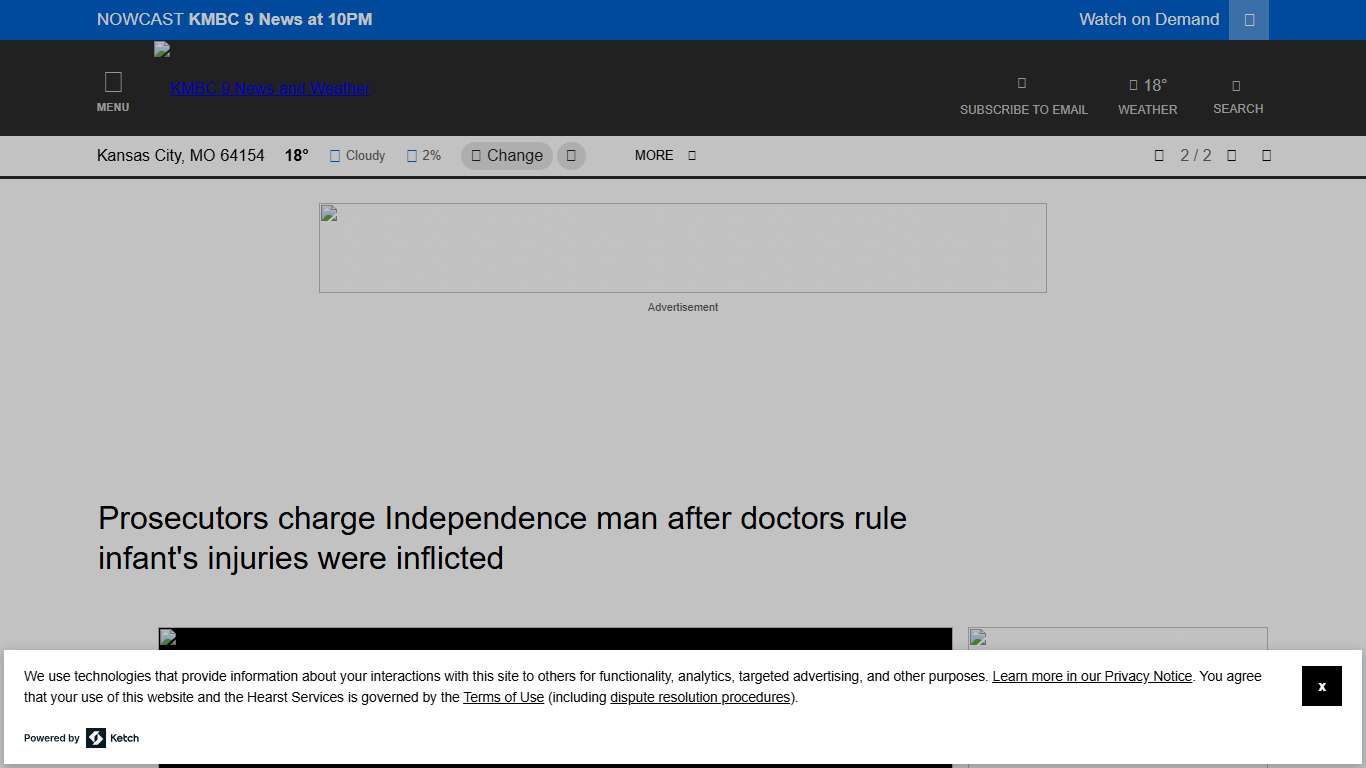Click the Cloudy weather condition icon
The height and width of the screenshot is (768, 1366).
click(x=335, y=156)
